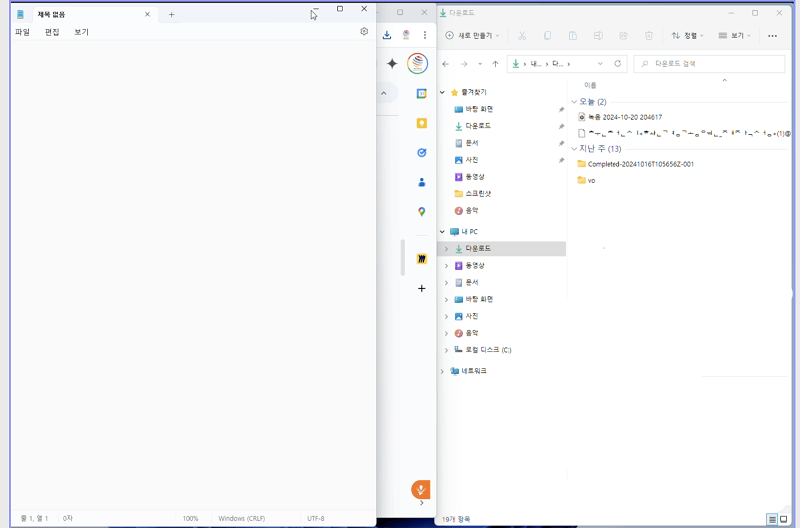
Task: Click the 다운로드 검색 search box
Action: (709, 64)
